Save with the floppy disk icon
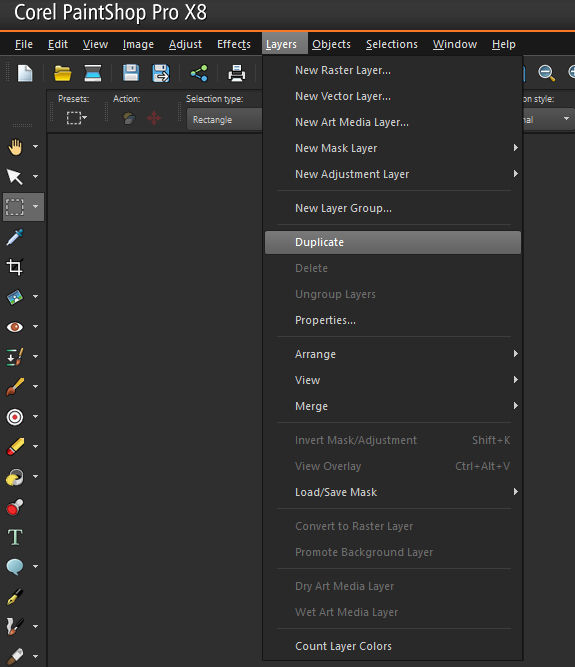This screenshot has height=667, width=575. click(131, 73)
